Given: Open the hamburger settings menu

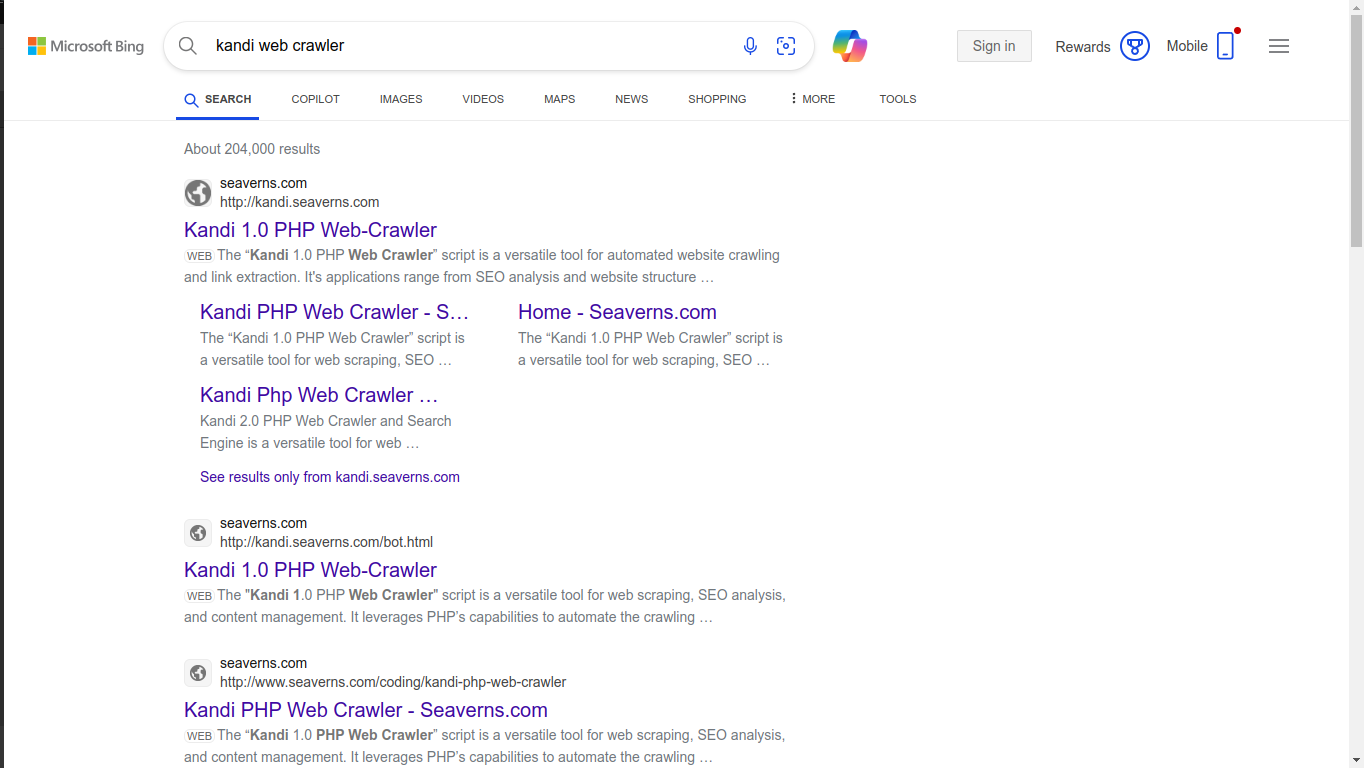Looking at the screenshot, I should [x=1279, y=46].
